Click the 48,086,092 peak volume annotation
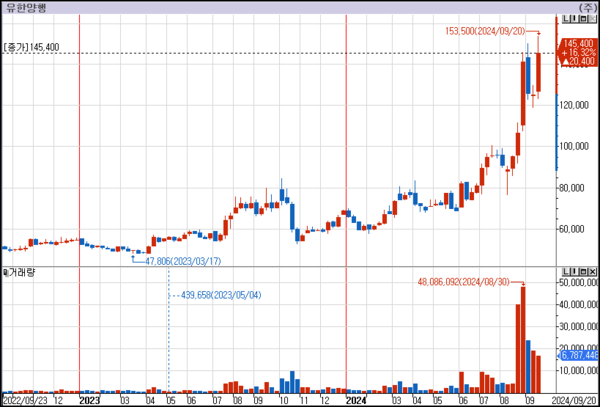Image resolution: width=600 pixels, height=407 pixels. coord(467,283)
